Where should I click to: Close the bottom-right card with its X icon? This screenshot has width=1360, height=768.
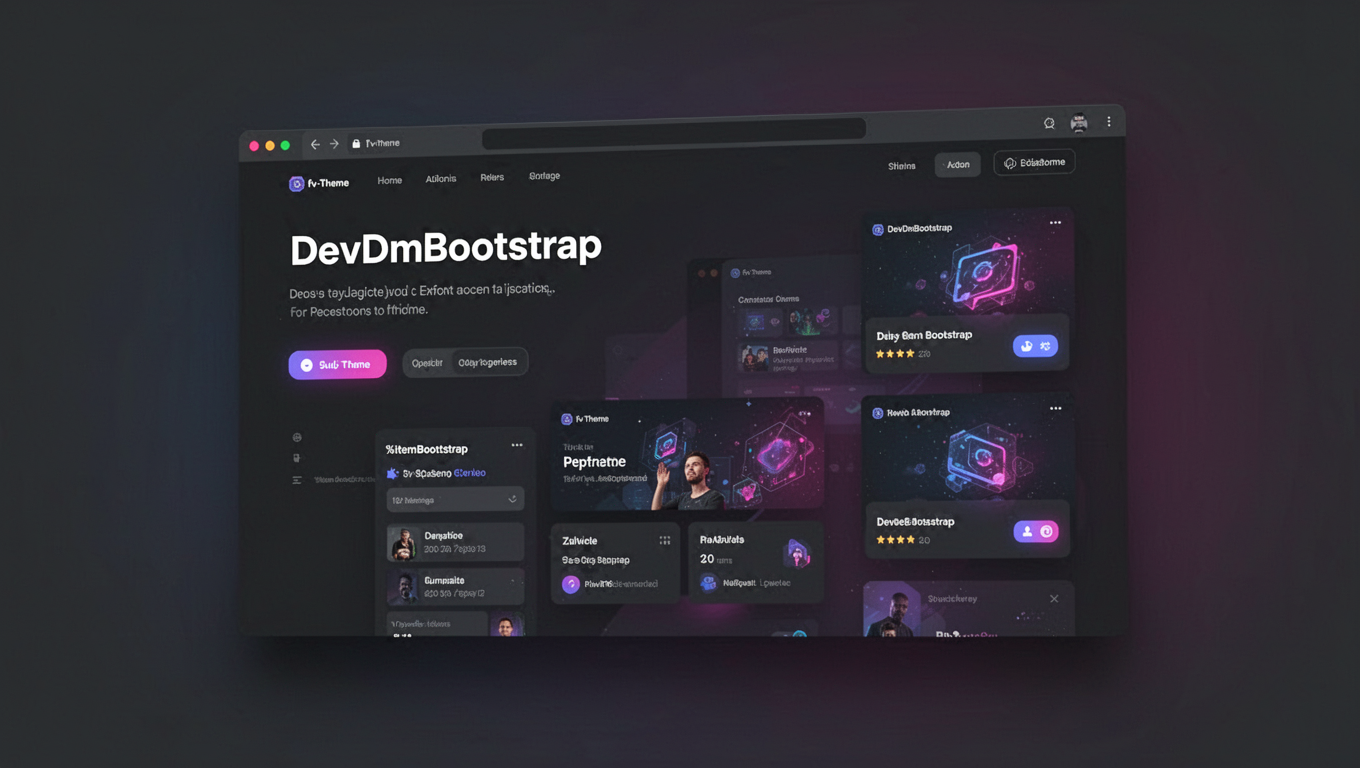tap(1054, 599)
